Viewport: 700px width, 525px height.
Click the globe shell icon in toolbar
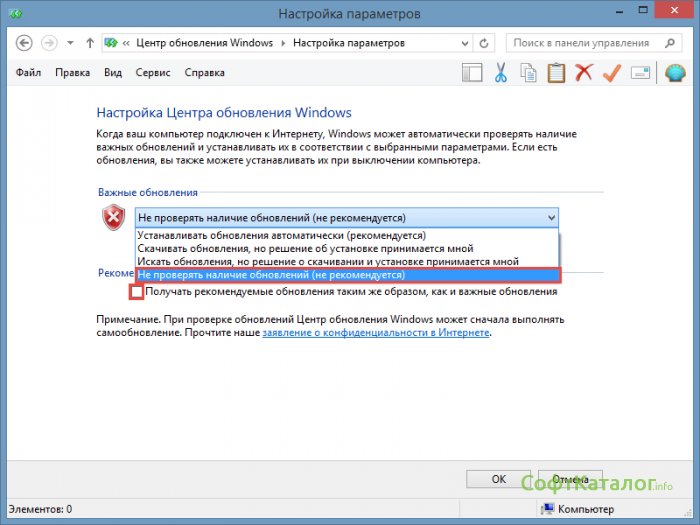(674, 73)
